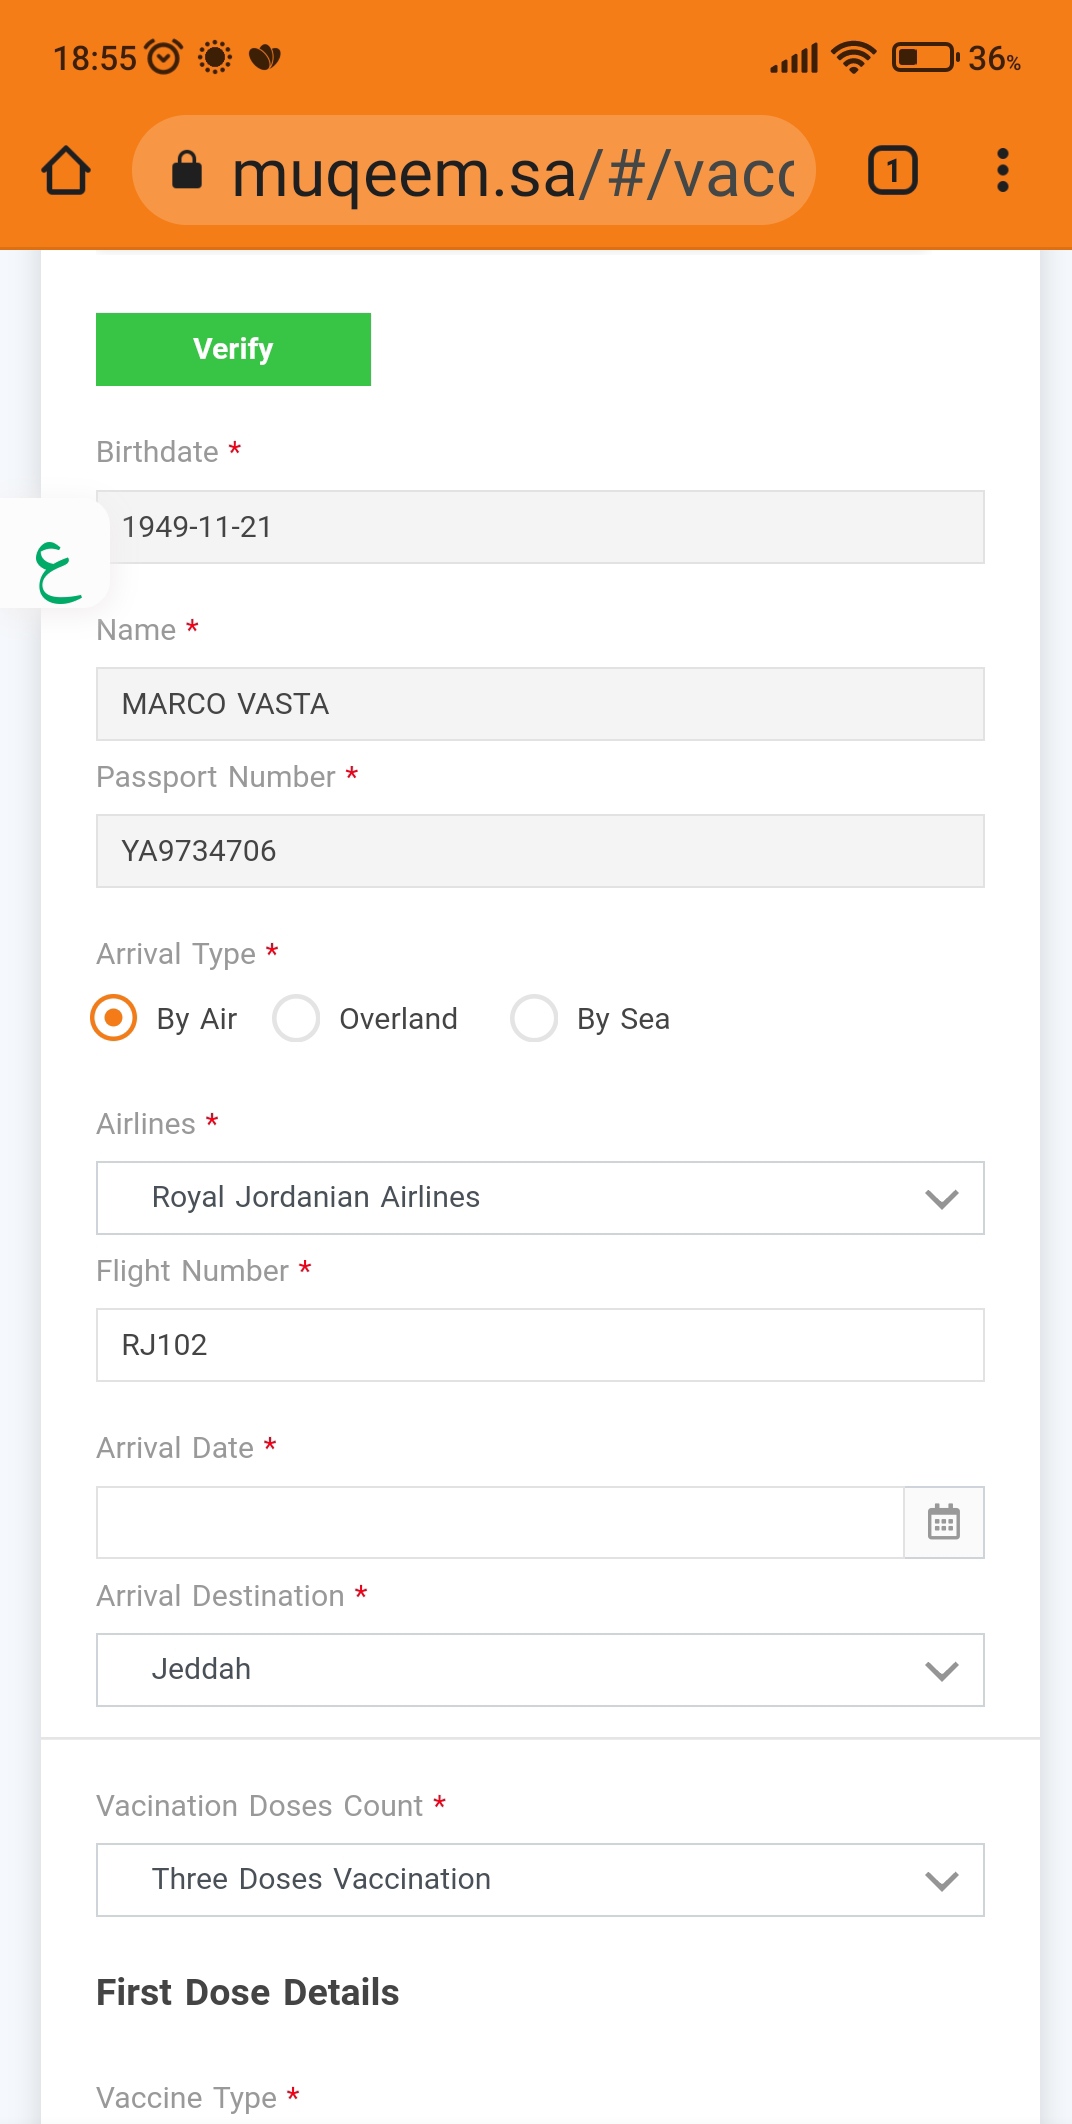Expand the Vaccination Doses Count dropdown
This screenshot has width=1072, height=2124.
[540, 1880]
